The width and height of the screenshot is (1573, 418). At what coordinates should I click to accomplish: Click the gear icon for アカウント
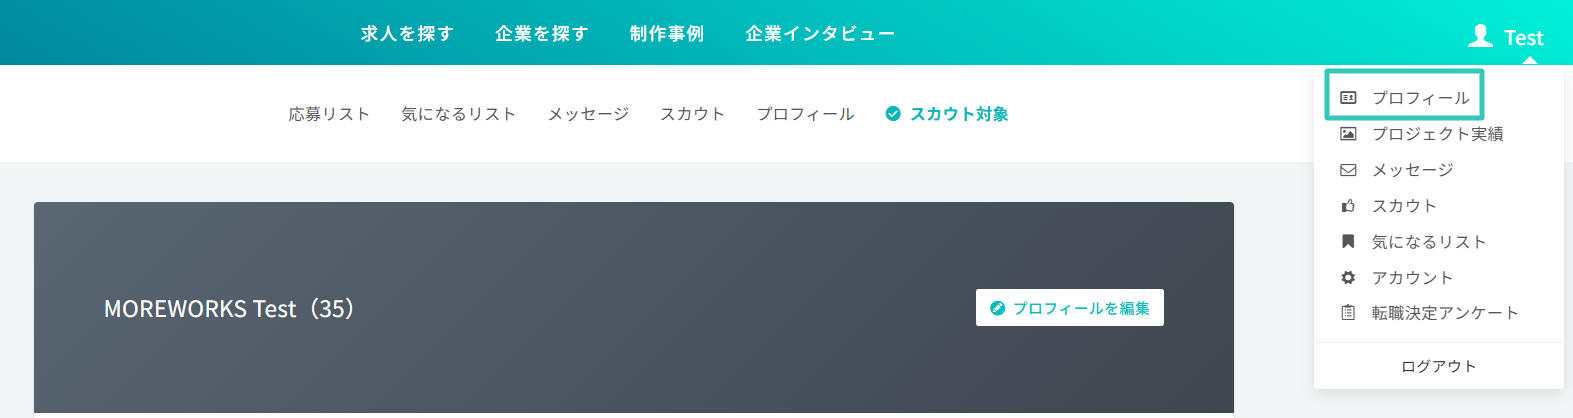tap(1348, 278)
